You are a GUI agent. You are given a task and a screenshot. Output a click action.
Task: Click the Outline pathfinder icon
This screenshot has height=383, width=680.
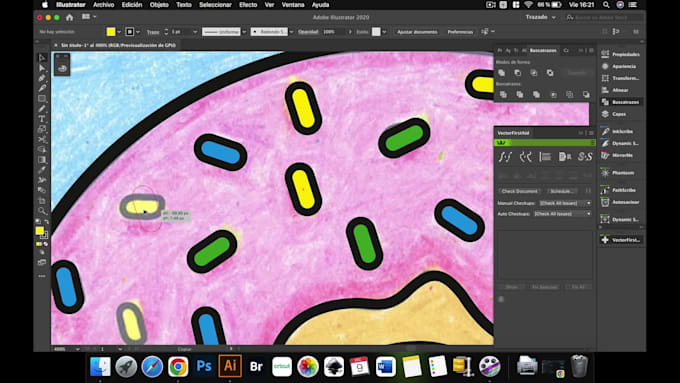point(569,95)
